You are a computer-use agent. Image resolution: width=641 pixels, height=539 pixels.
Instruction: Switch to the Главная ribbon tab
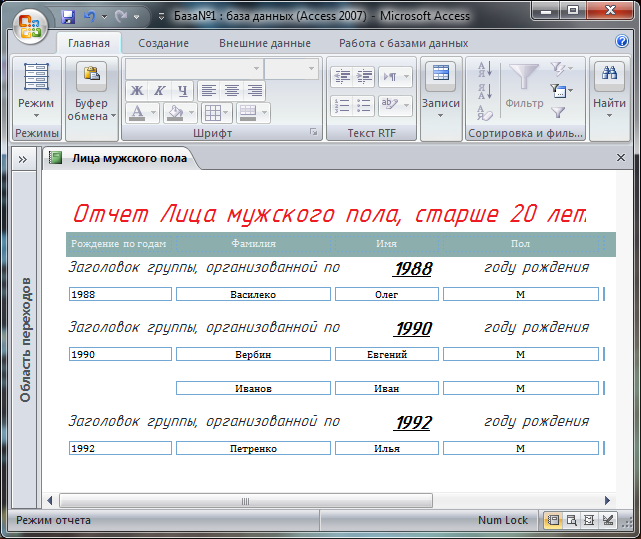click(x=89, y=43)
